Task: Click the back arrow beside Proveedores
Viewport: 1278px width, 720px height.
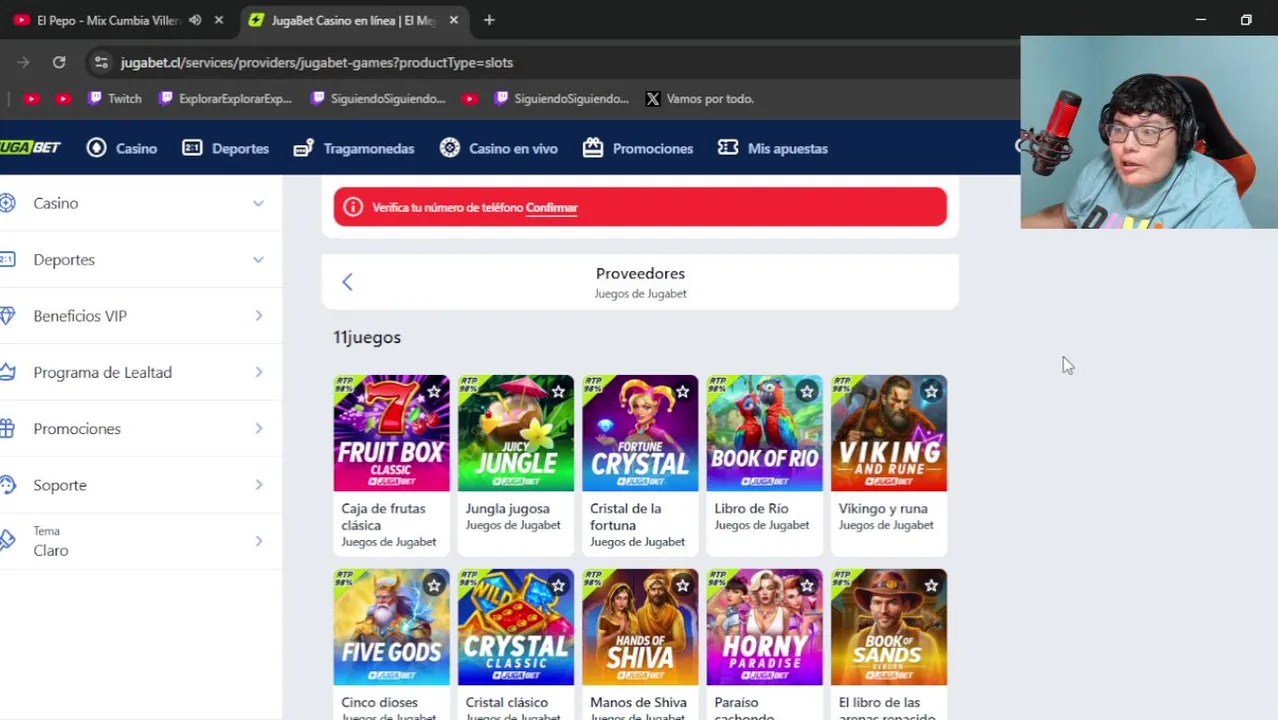Action: (x=347, y=282)
